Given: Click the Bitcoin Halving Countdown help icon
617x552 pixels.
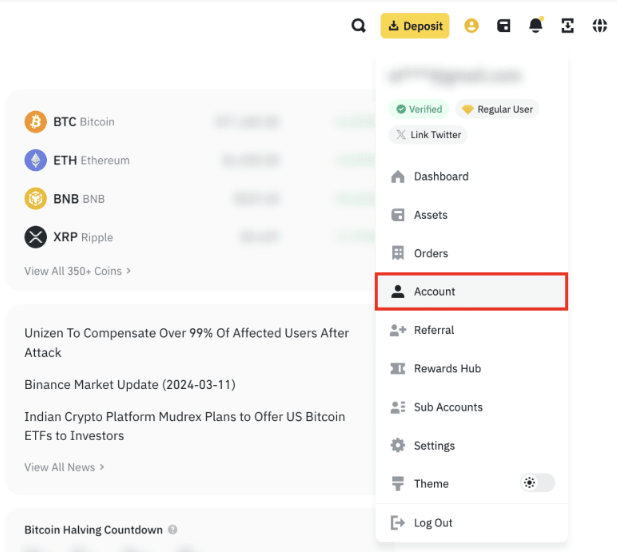Looking at the screenshot, I should (172, 530).
